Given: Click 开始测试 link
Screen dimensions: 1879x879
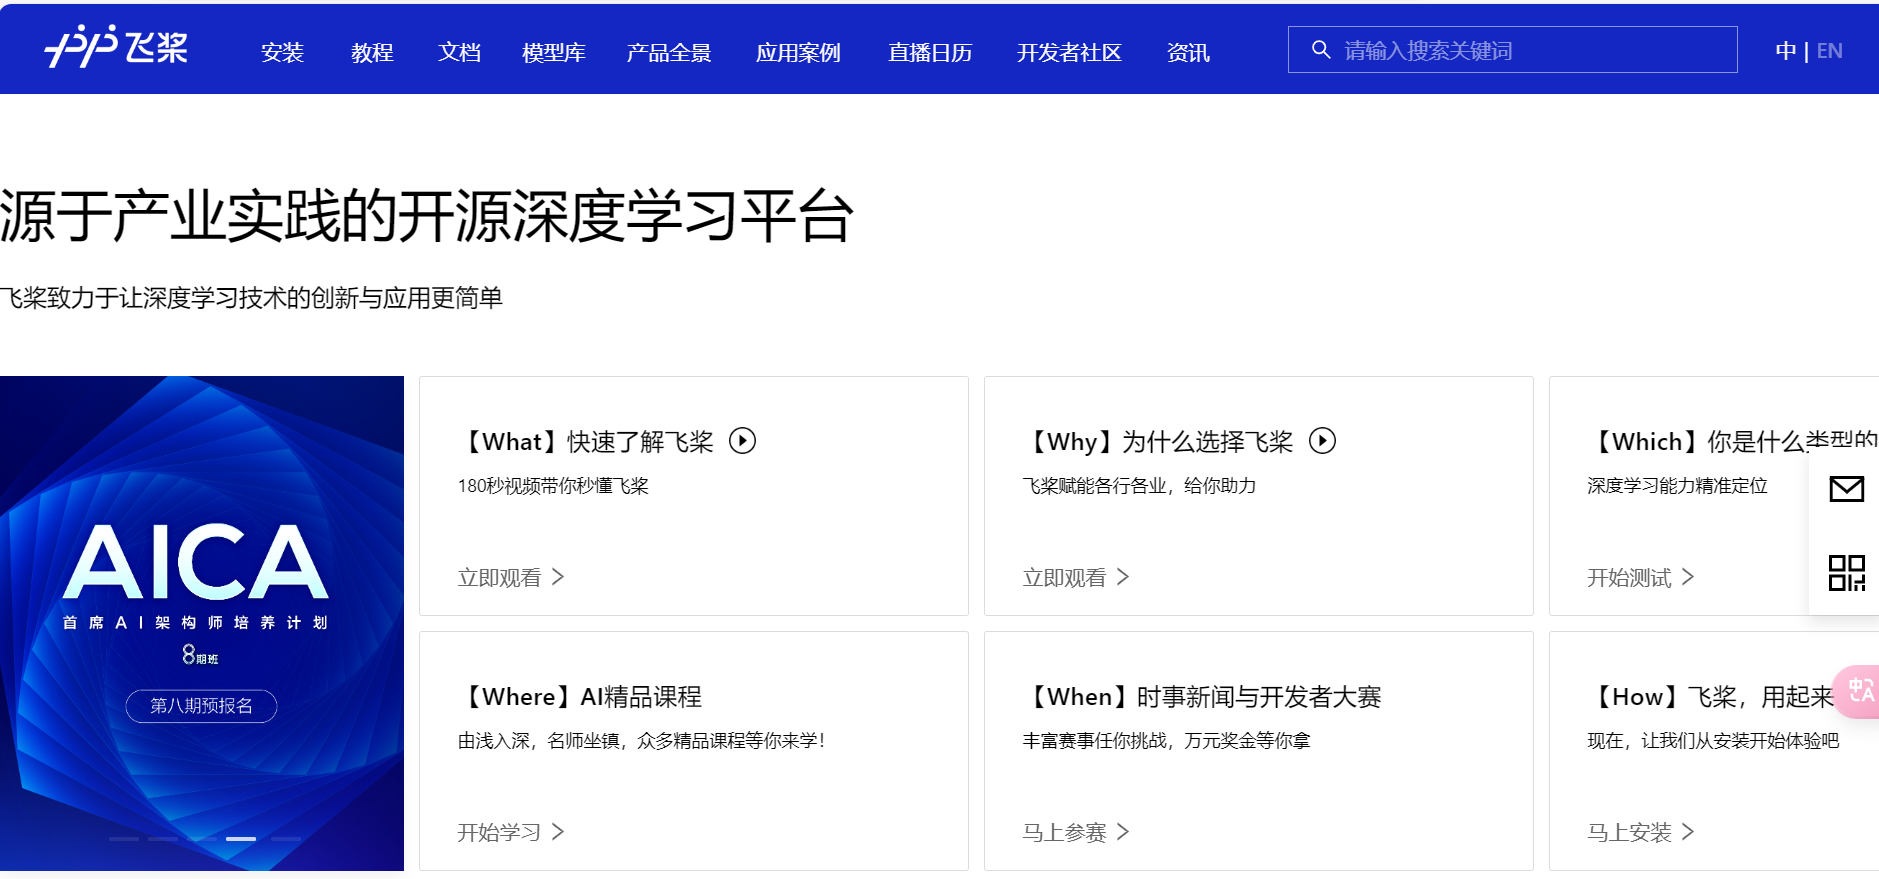Looking at the screenshot, I should [x=1641, y=577].
